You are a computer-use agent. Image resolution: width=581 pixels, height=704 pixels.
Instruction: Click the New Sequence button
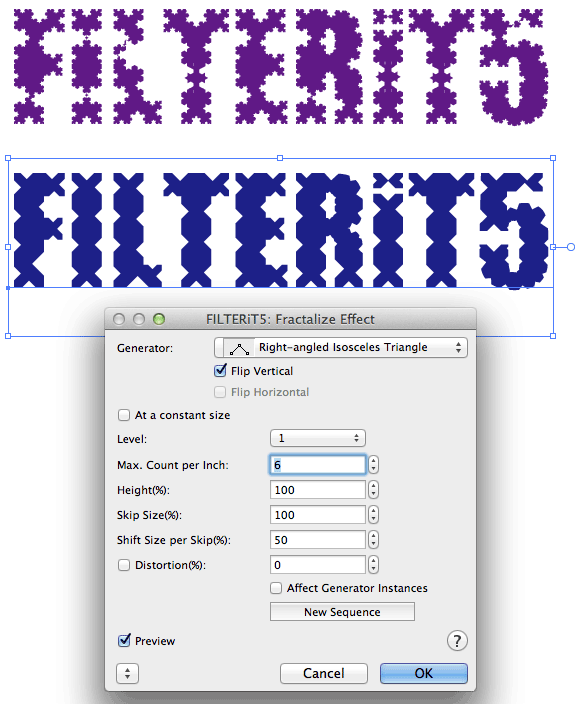[x=342, y=612]
